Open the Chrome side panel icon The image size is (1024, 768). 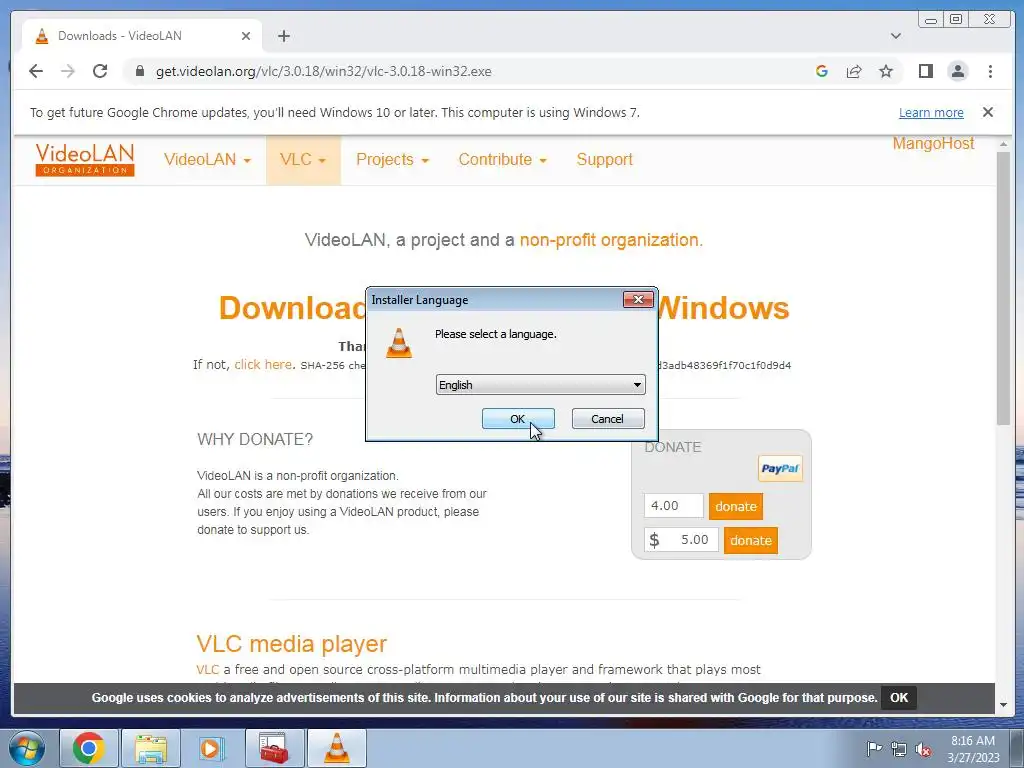(925, 71)
